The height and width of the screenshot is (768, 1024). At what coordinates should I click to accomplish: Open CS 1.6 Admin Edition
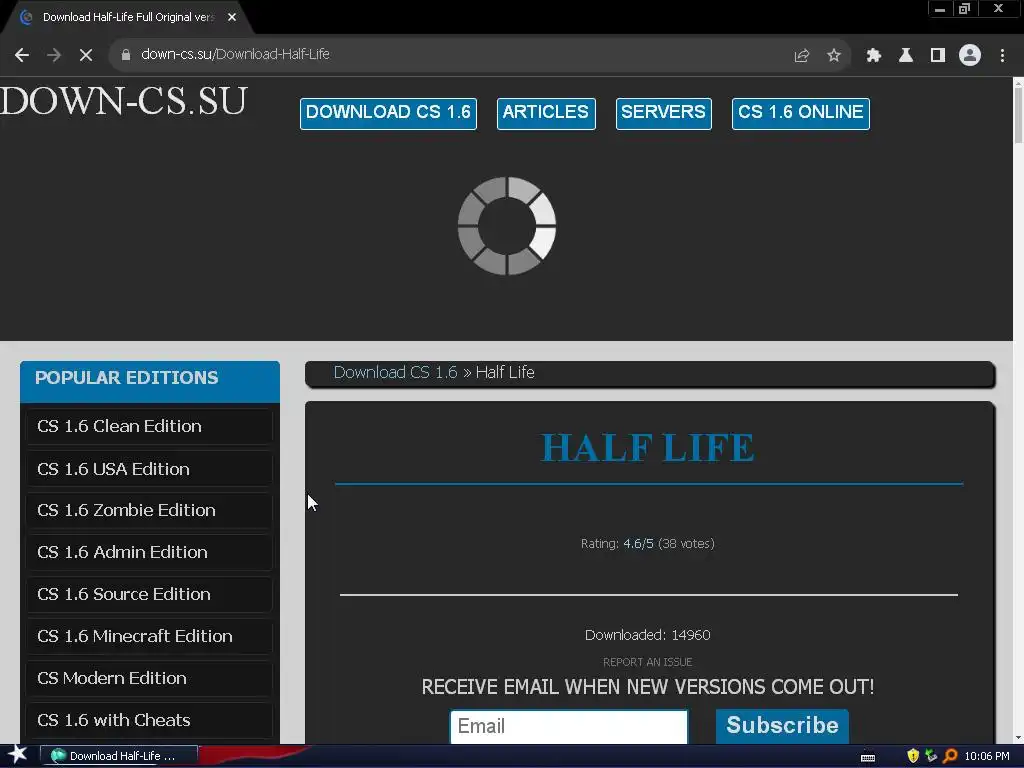coord(150,552)
